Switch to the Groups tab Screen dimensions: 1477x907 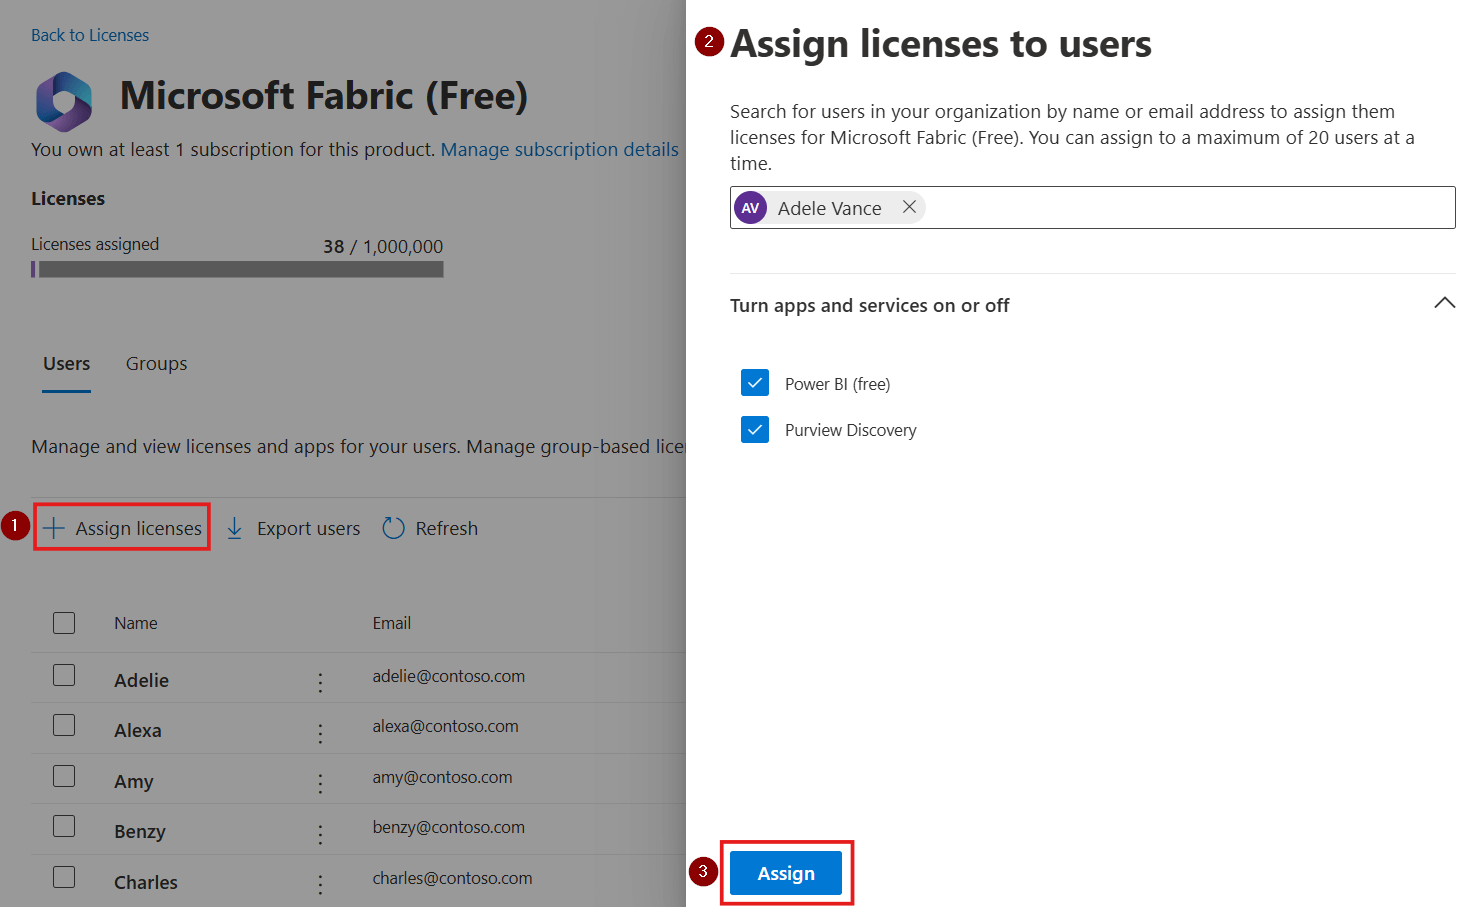tap(156, 363)
